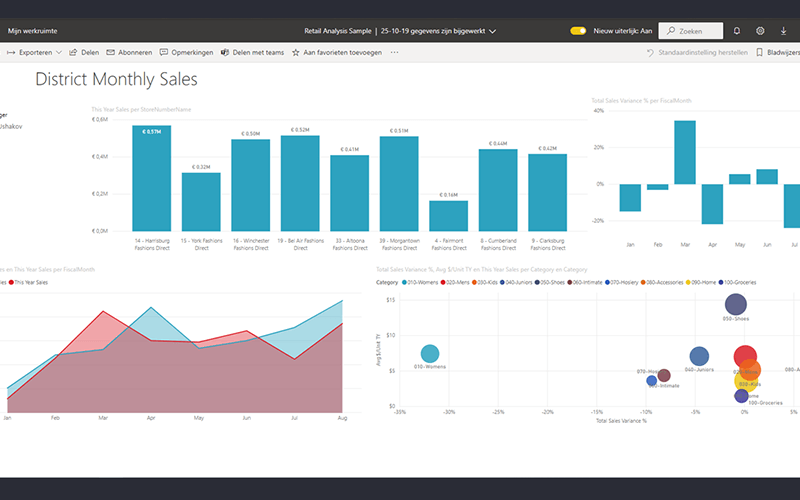This screenshot has width=800, height=500.
Task: Open the settings gear icon
Action: click(x=760, y=31)
